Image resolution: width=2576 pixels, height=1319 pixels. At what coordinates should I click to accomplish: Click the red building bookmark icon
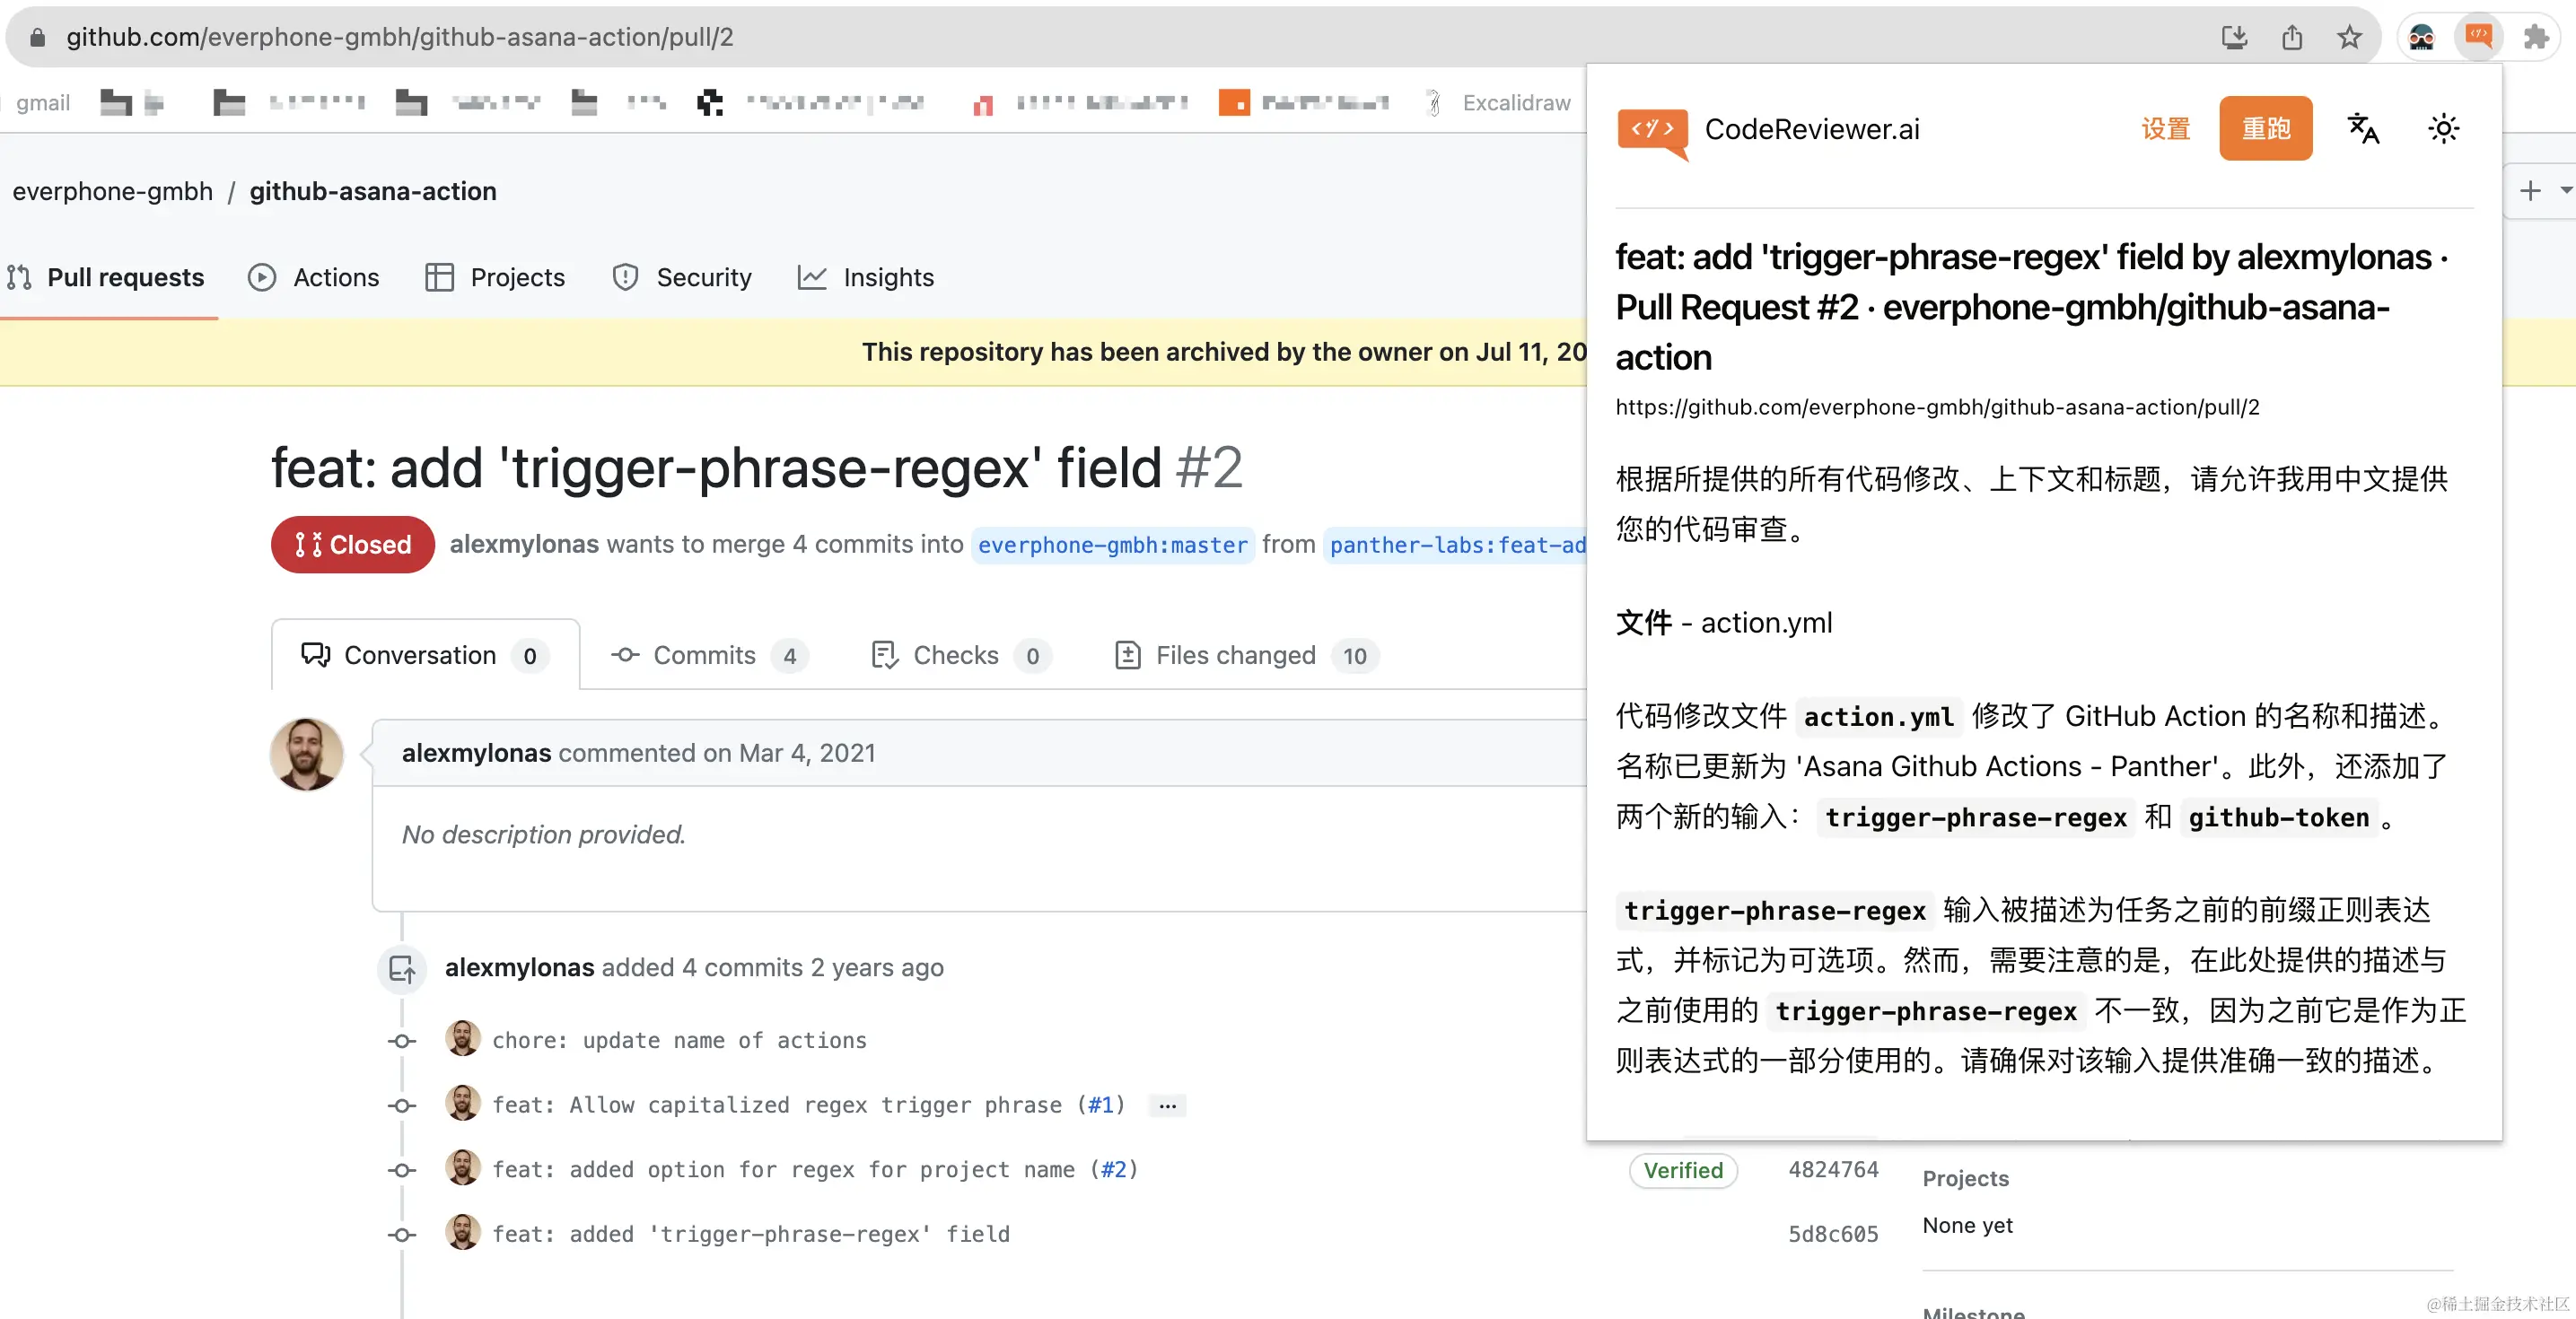pyautogui.click(x=982, y=104)
